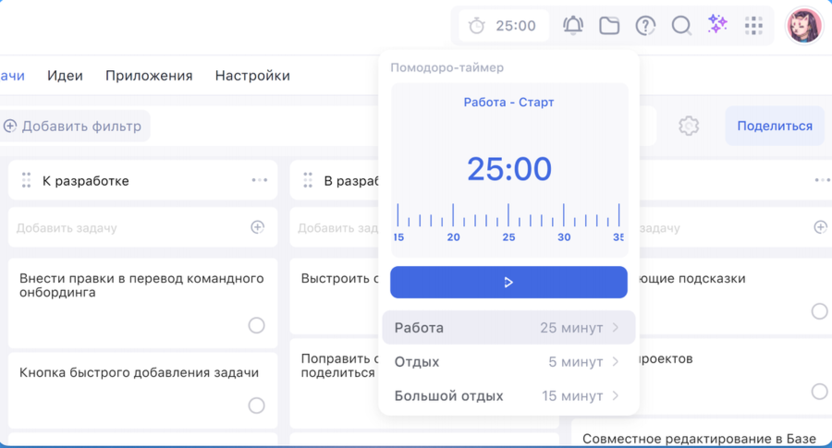Viewport: 832px width, 448px height.
Task: Open the apps grid menu
Action: (x=753, y=25)
